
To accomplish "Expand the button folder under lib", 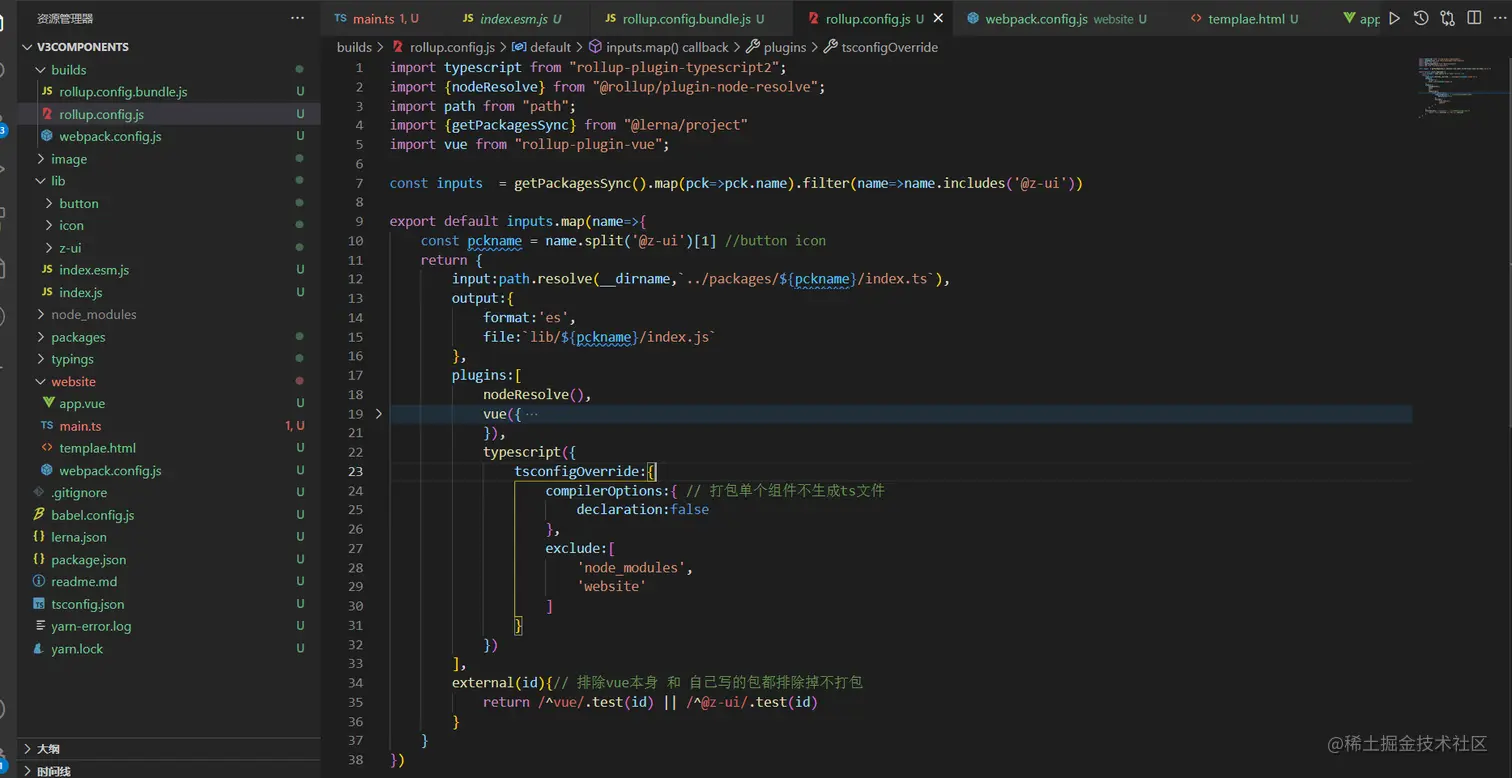I will pos(49,203).
